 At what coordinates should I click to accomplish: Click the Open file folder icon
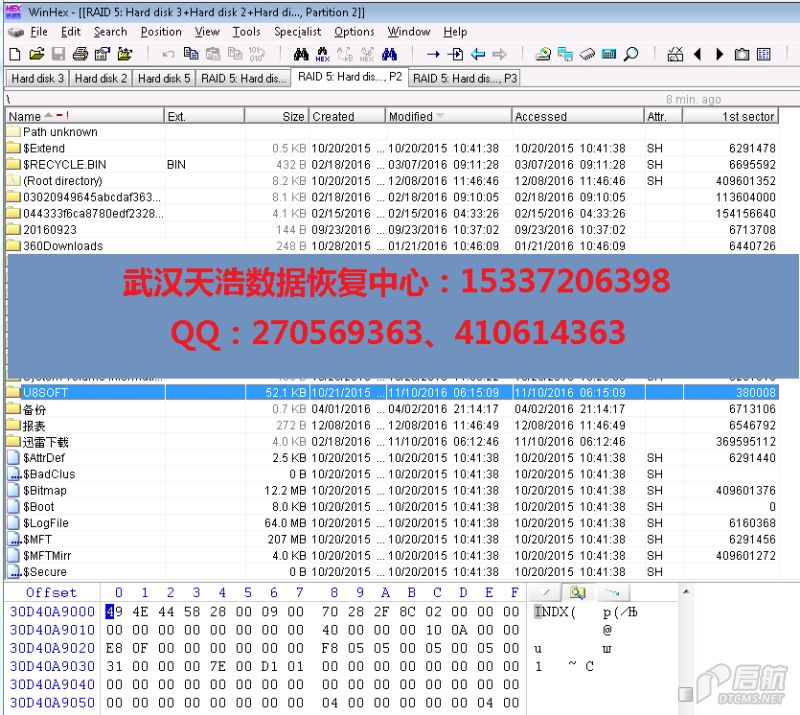37,54
